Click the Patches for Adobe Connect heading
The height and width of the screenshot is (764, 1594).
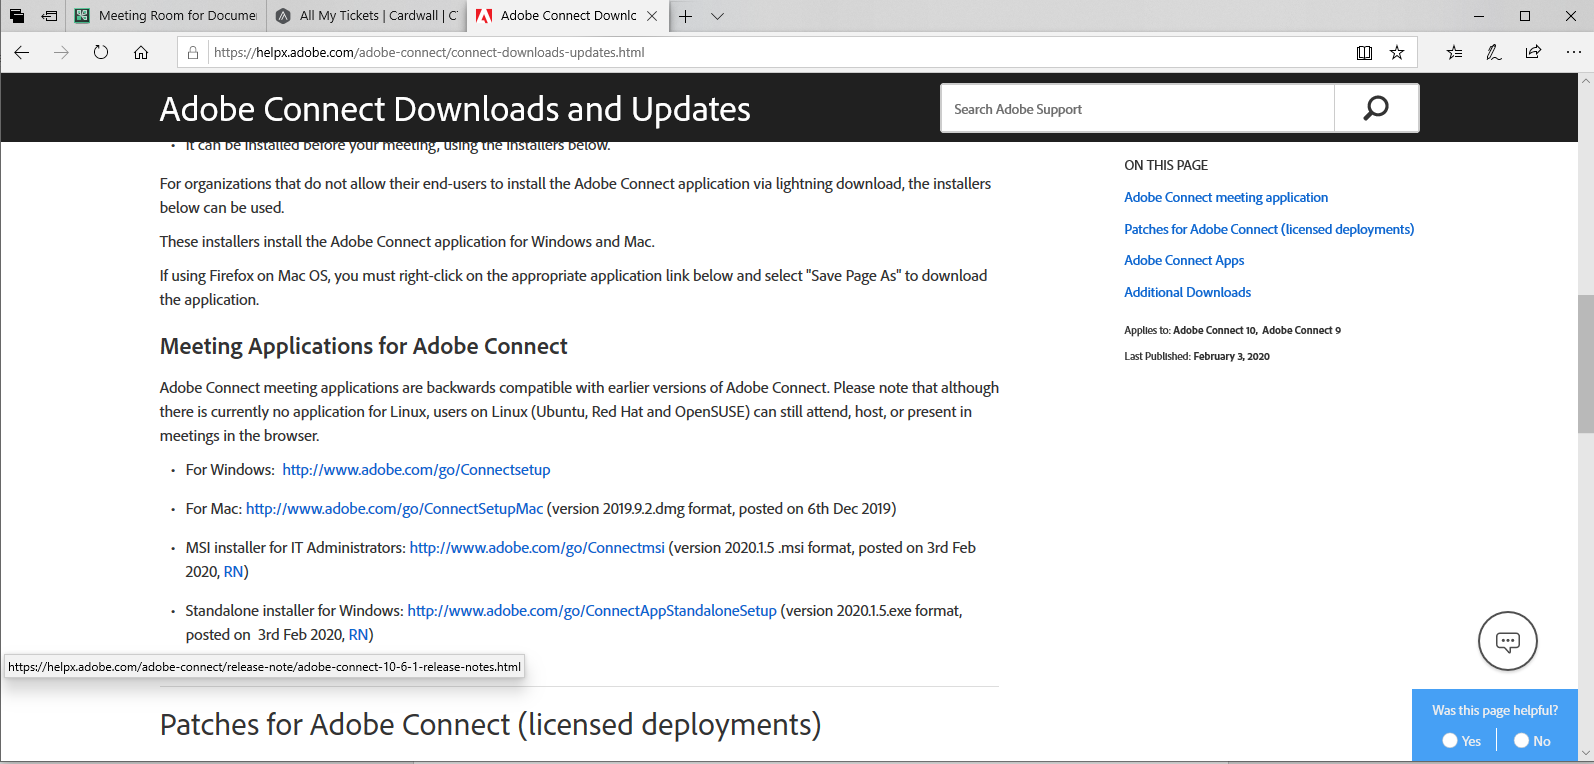tap(490, 724)
